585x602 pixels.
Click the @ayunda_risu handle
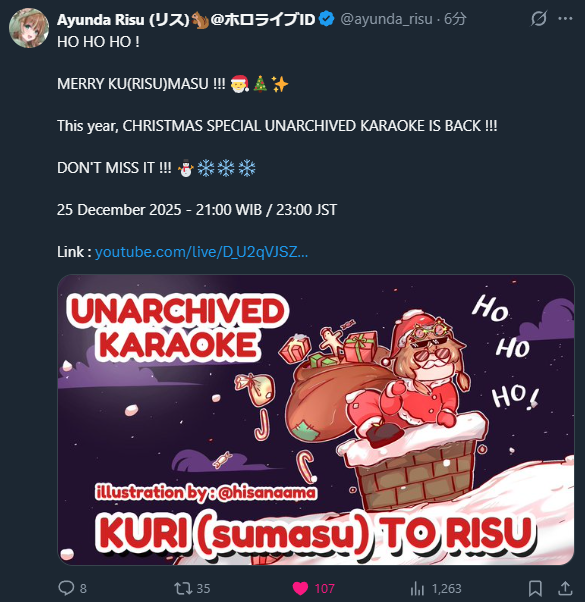coord(386,19)
